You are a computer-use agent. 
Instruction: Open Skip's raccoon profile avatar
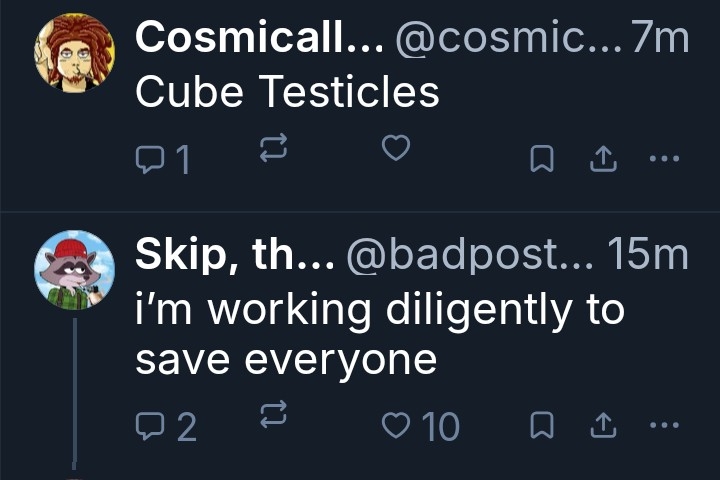tap(74, 270)
